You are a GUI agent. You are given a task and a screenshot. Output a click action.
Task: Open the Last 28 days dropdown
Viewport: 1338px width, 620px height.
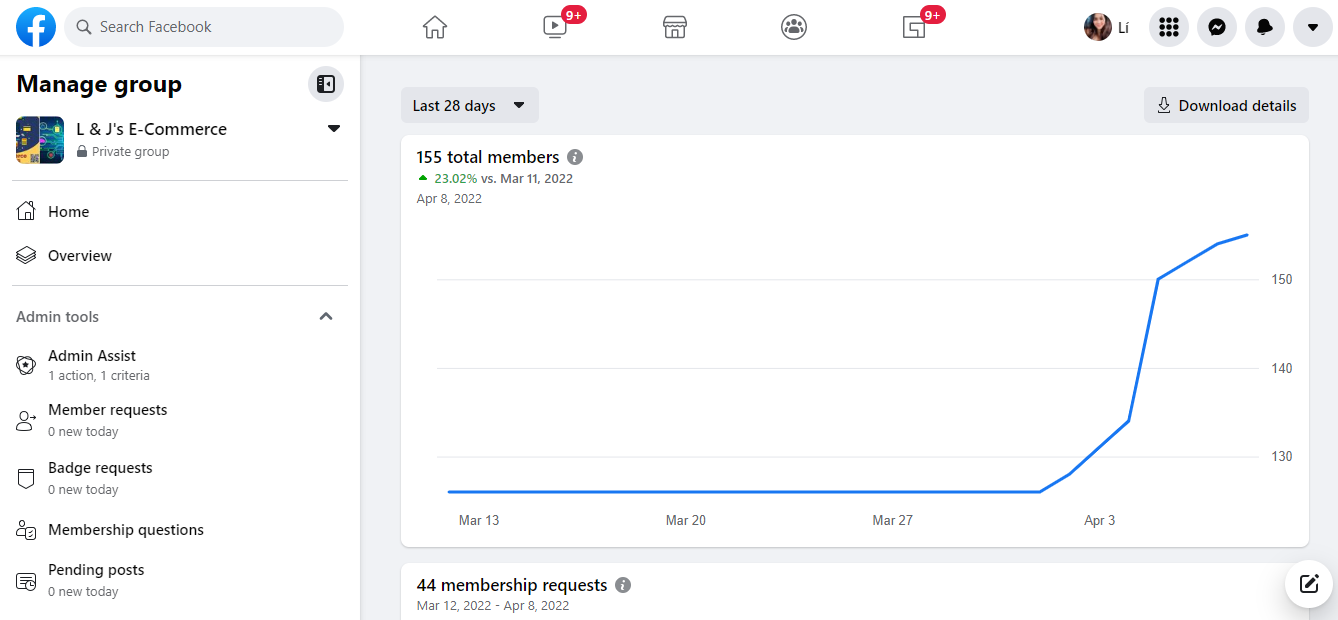469,105
